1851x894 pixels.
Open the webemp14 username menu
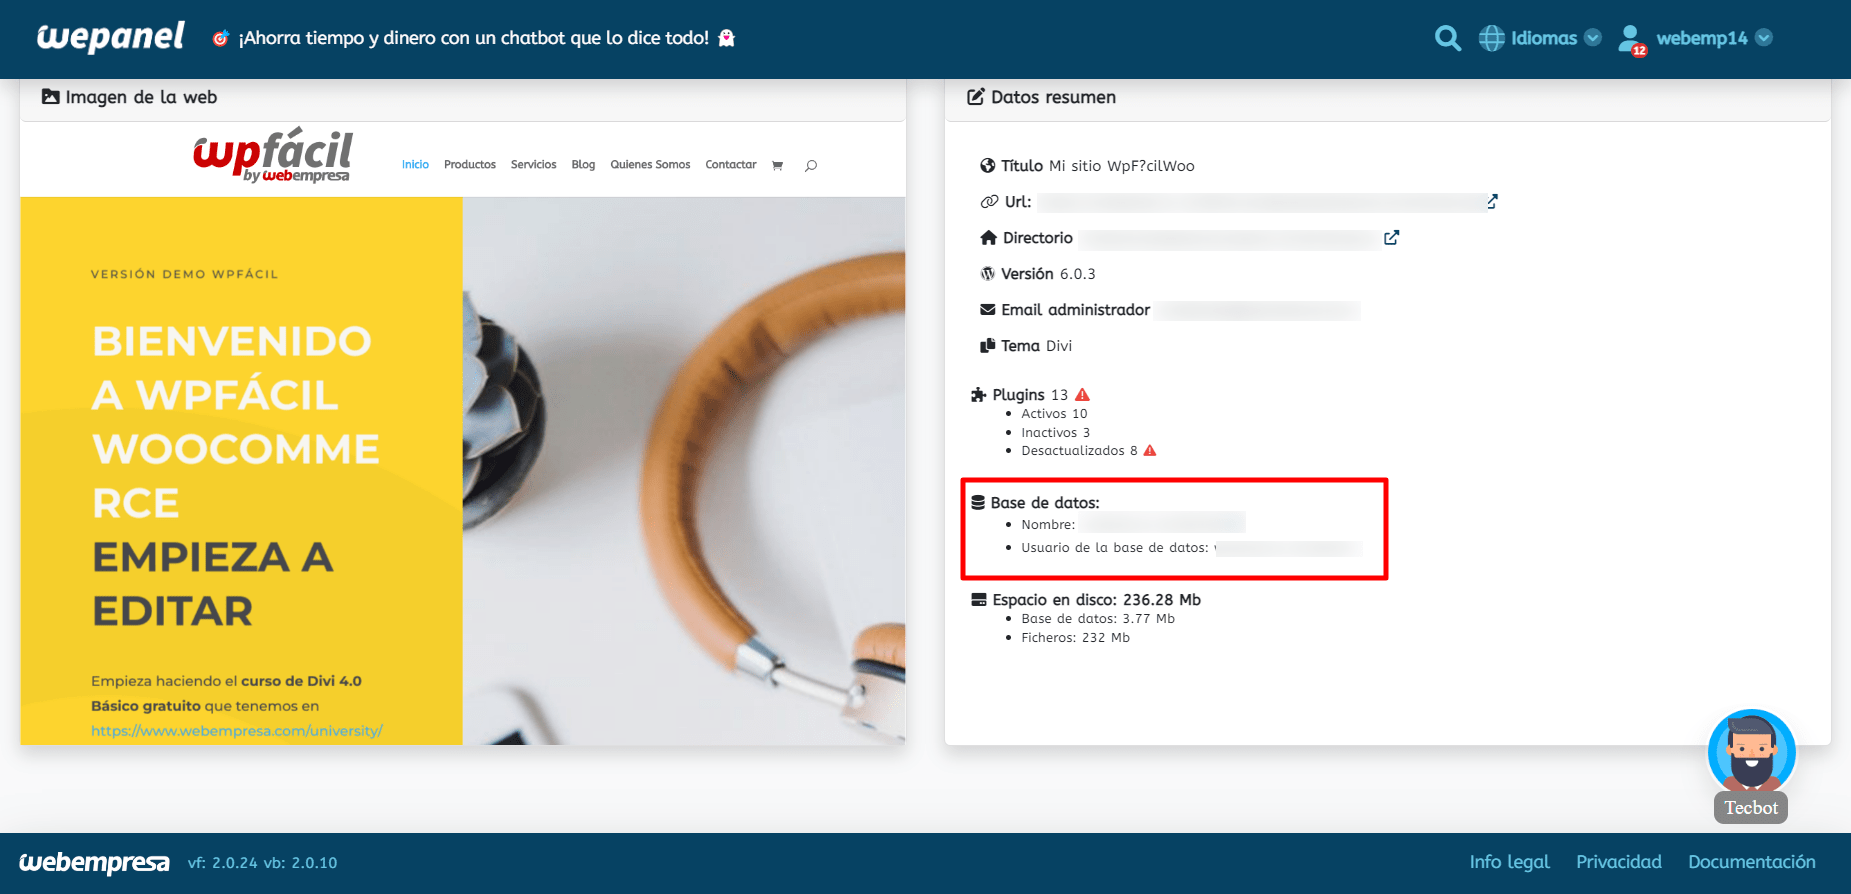pos(1701,38)
